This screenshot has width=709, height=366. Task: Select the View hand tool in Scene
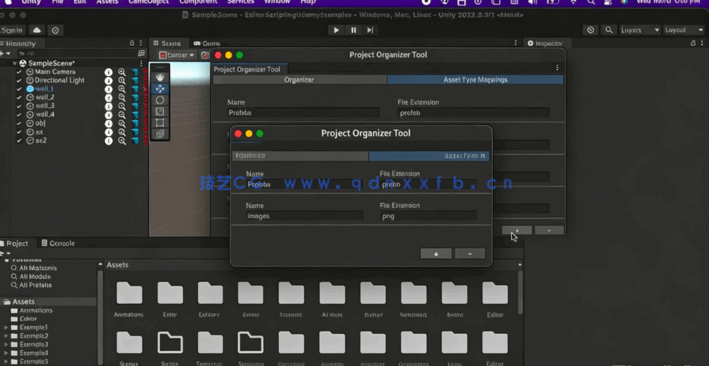tap(160, 77)
